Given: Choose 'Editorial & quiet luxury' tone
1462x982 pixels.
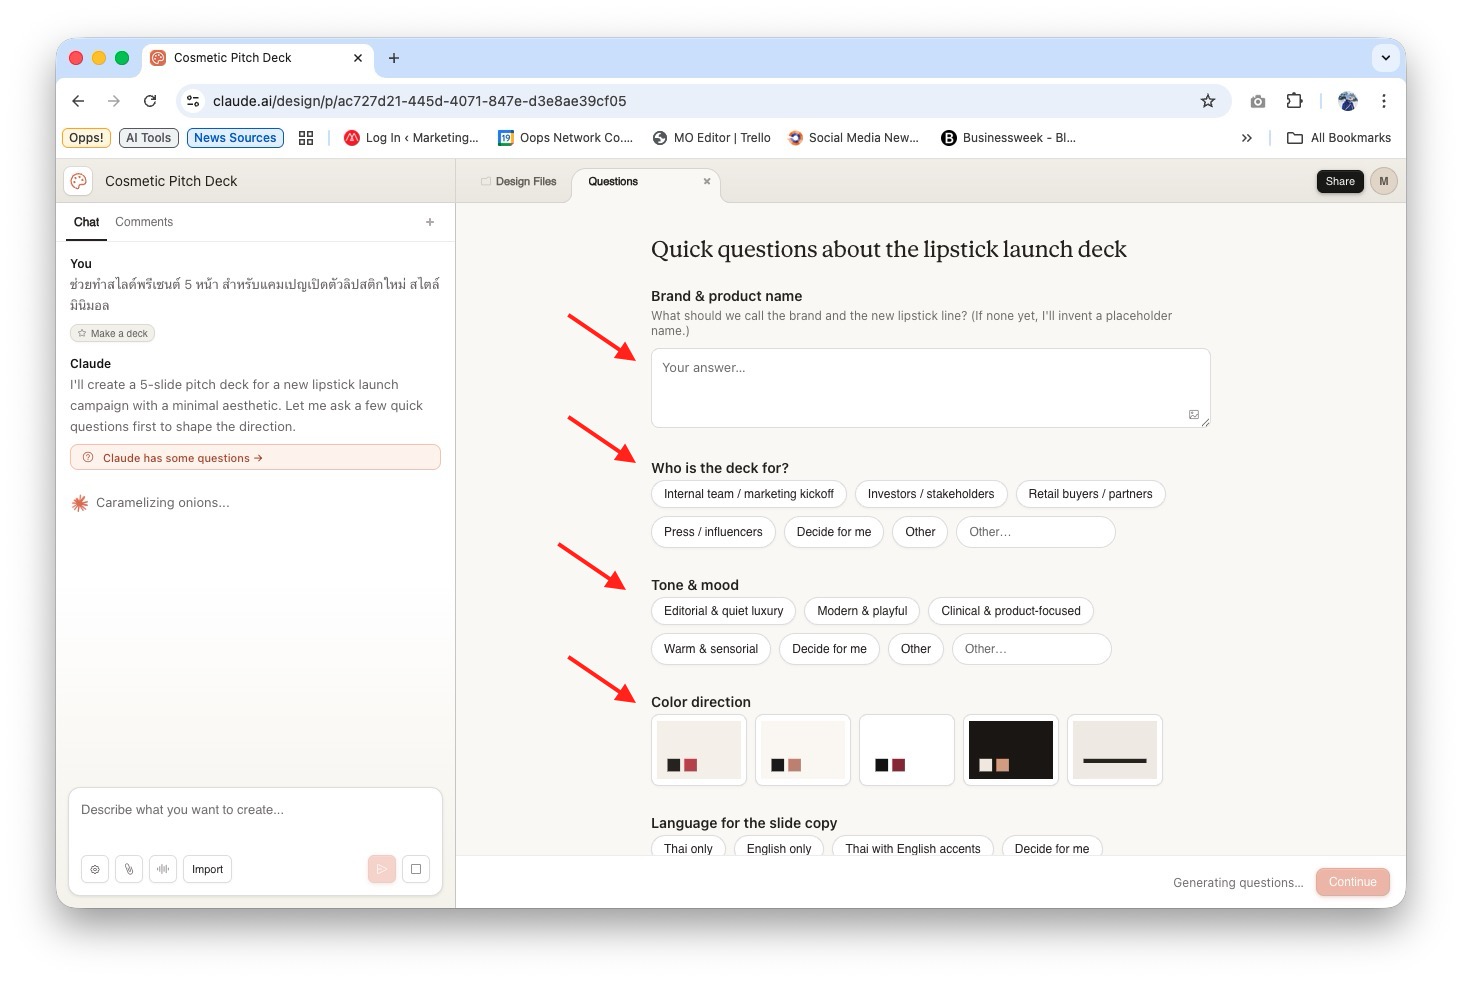Looking at the screenshot, I should 723,611.
